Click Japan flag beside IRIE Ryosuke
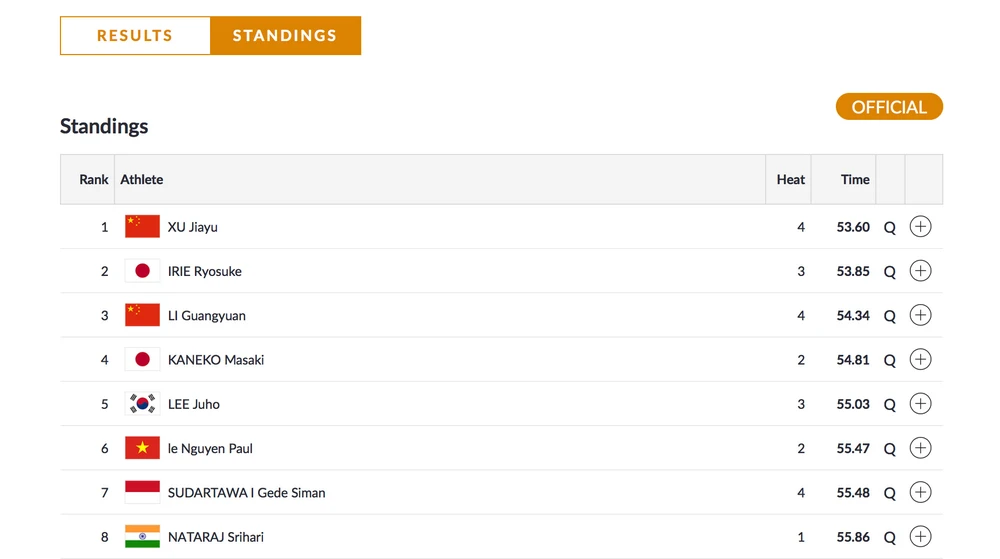This screenshot has width=1000, height=559. (x=142, y=271)
